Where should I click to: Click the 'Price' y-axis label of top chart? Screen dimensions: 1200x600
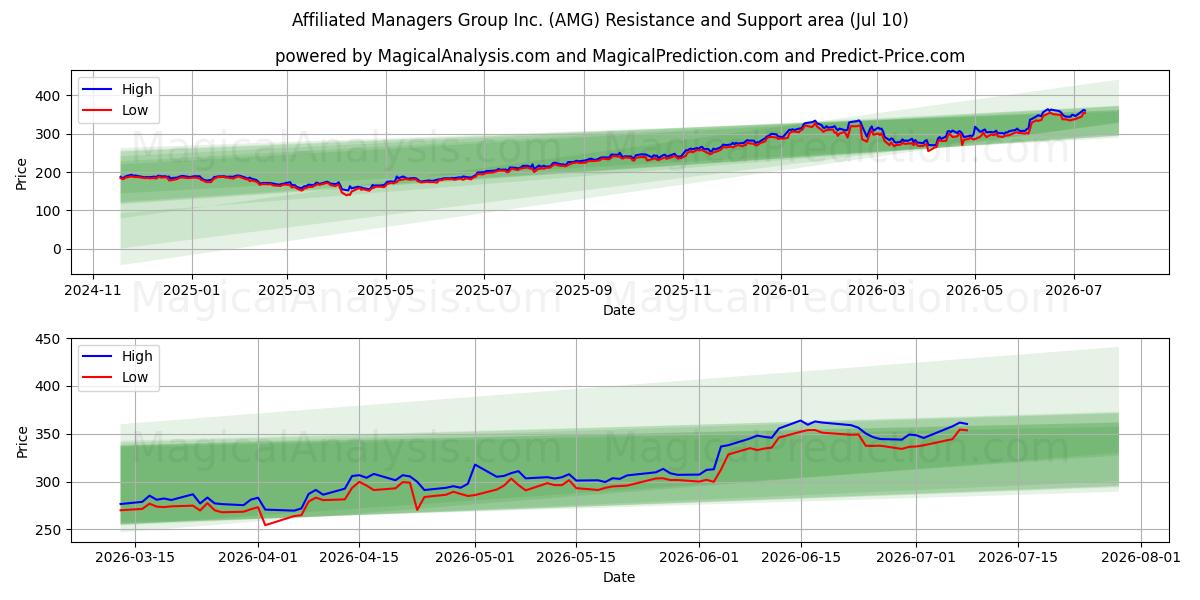(22, 173)
